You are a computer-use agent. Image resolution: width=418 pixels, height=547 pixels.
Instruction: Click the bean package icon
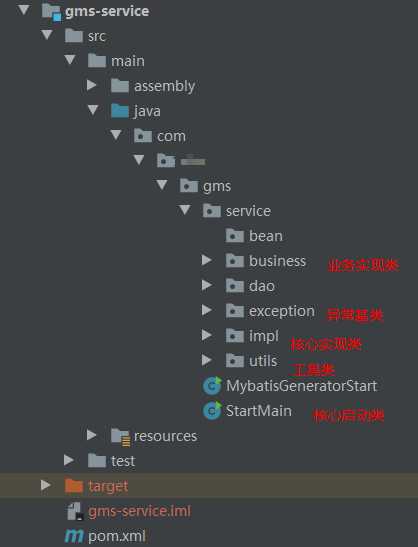234,236
